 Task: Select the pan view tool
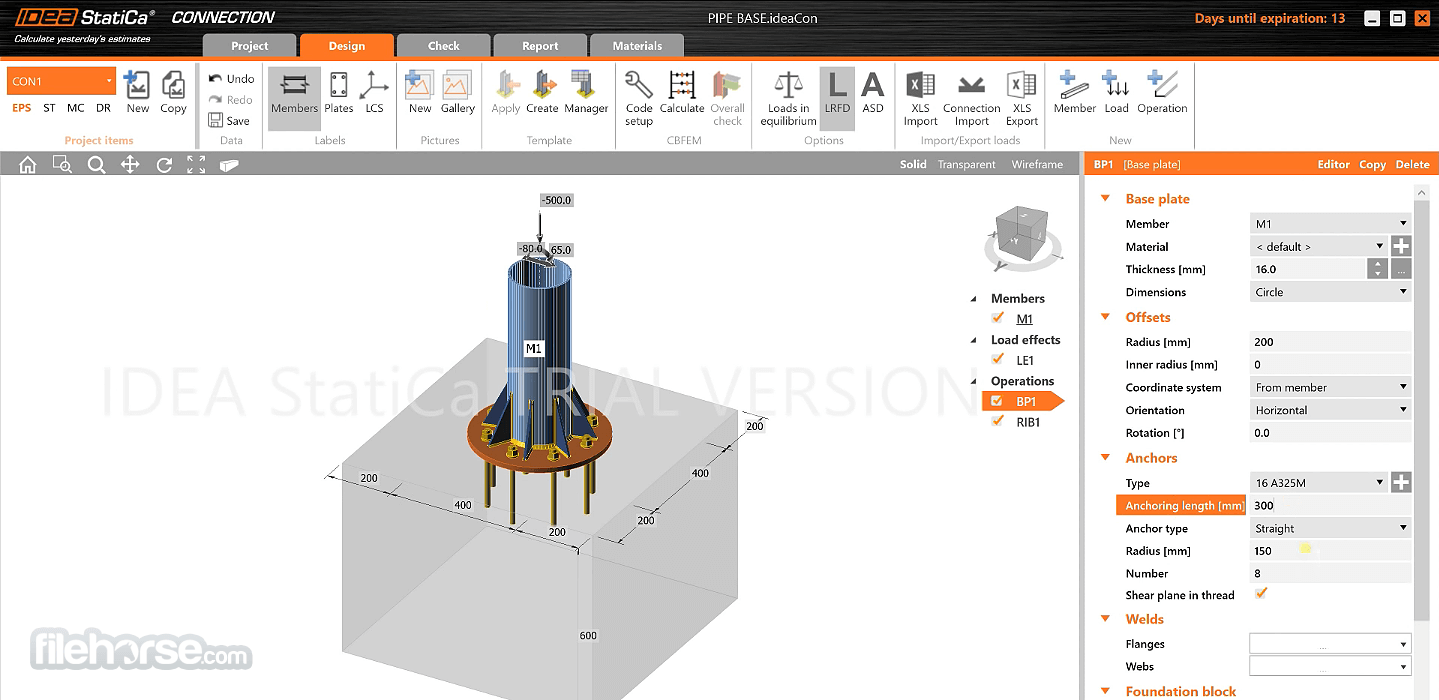pos(130,165)
